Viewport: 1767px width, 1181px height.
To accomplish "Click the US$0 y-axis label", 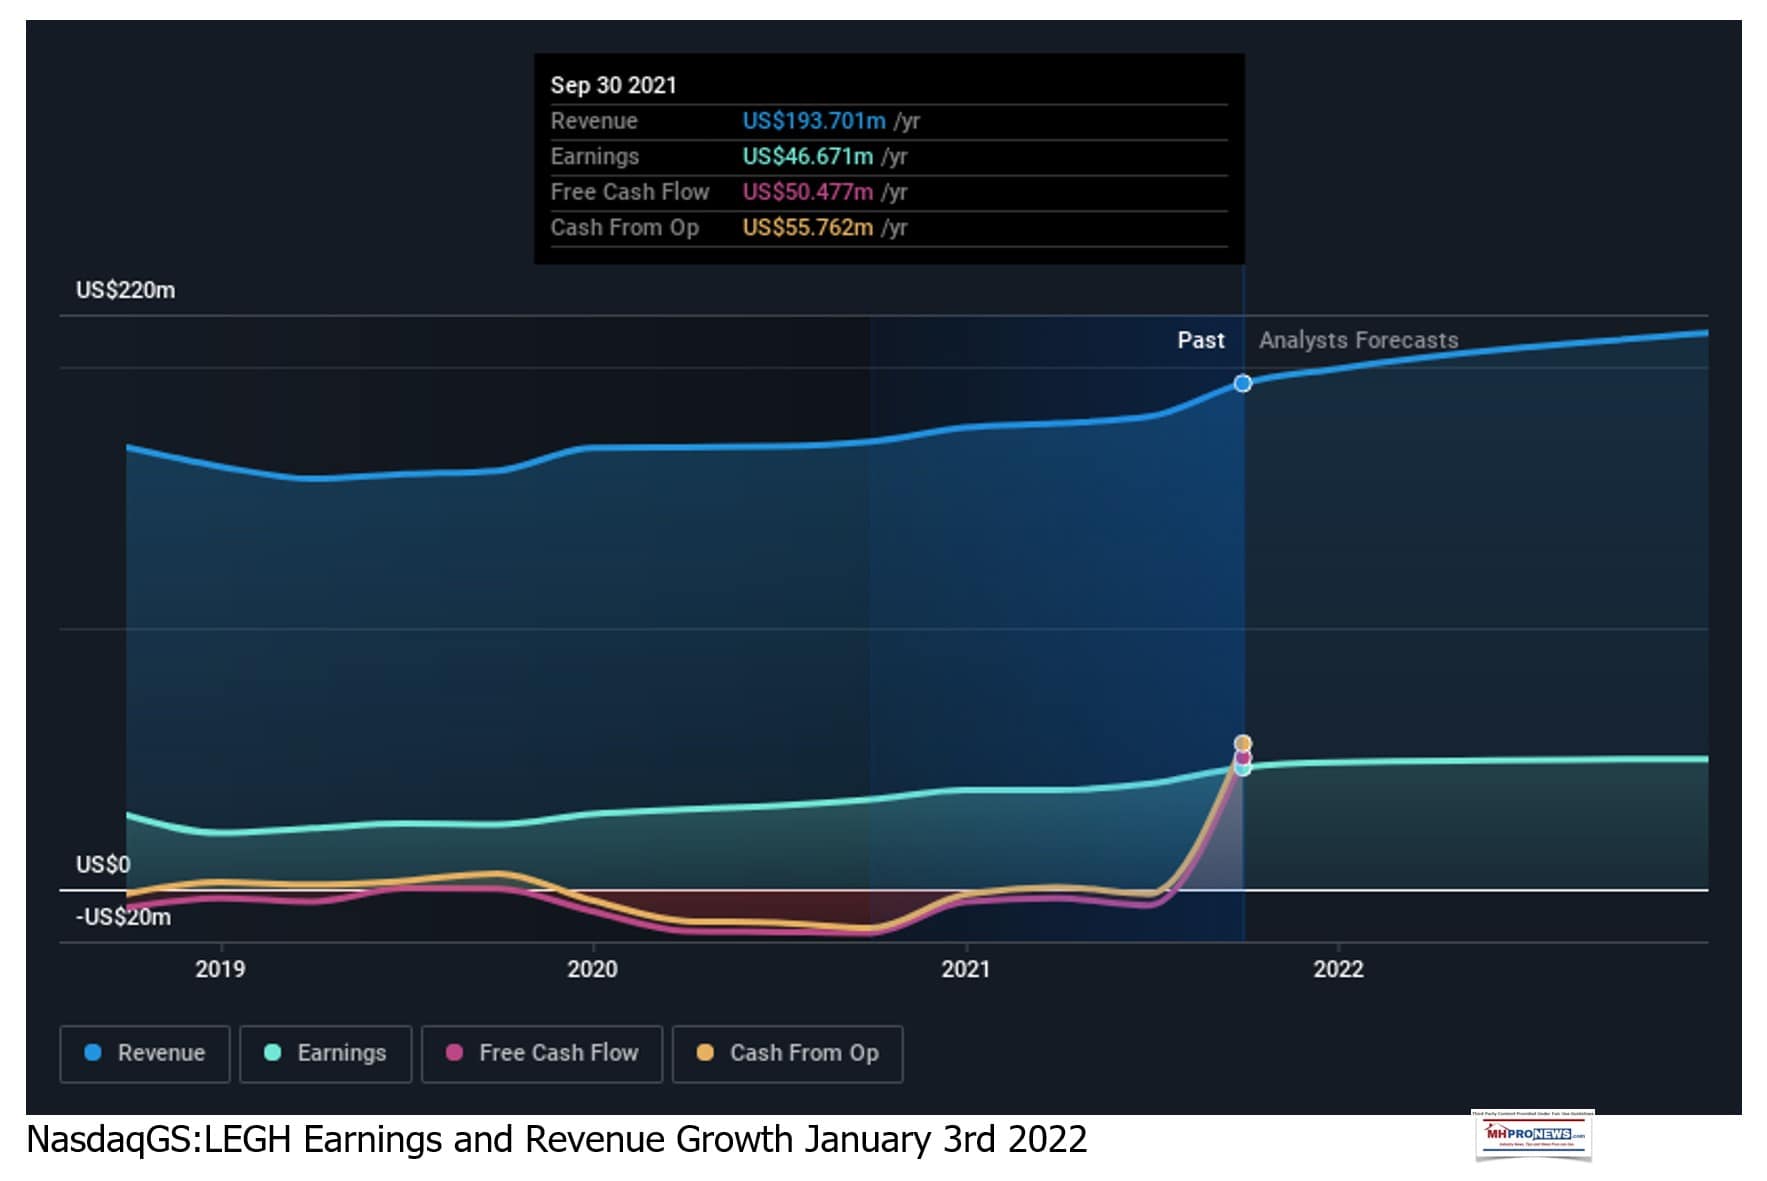I will coord(103,864).
